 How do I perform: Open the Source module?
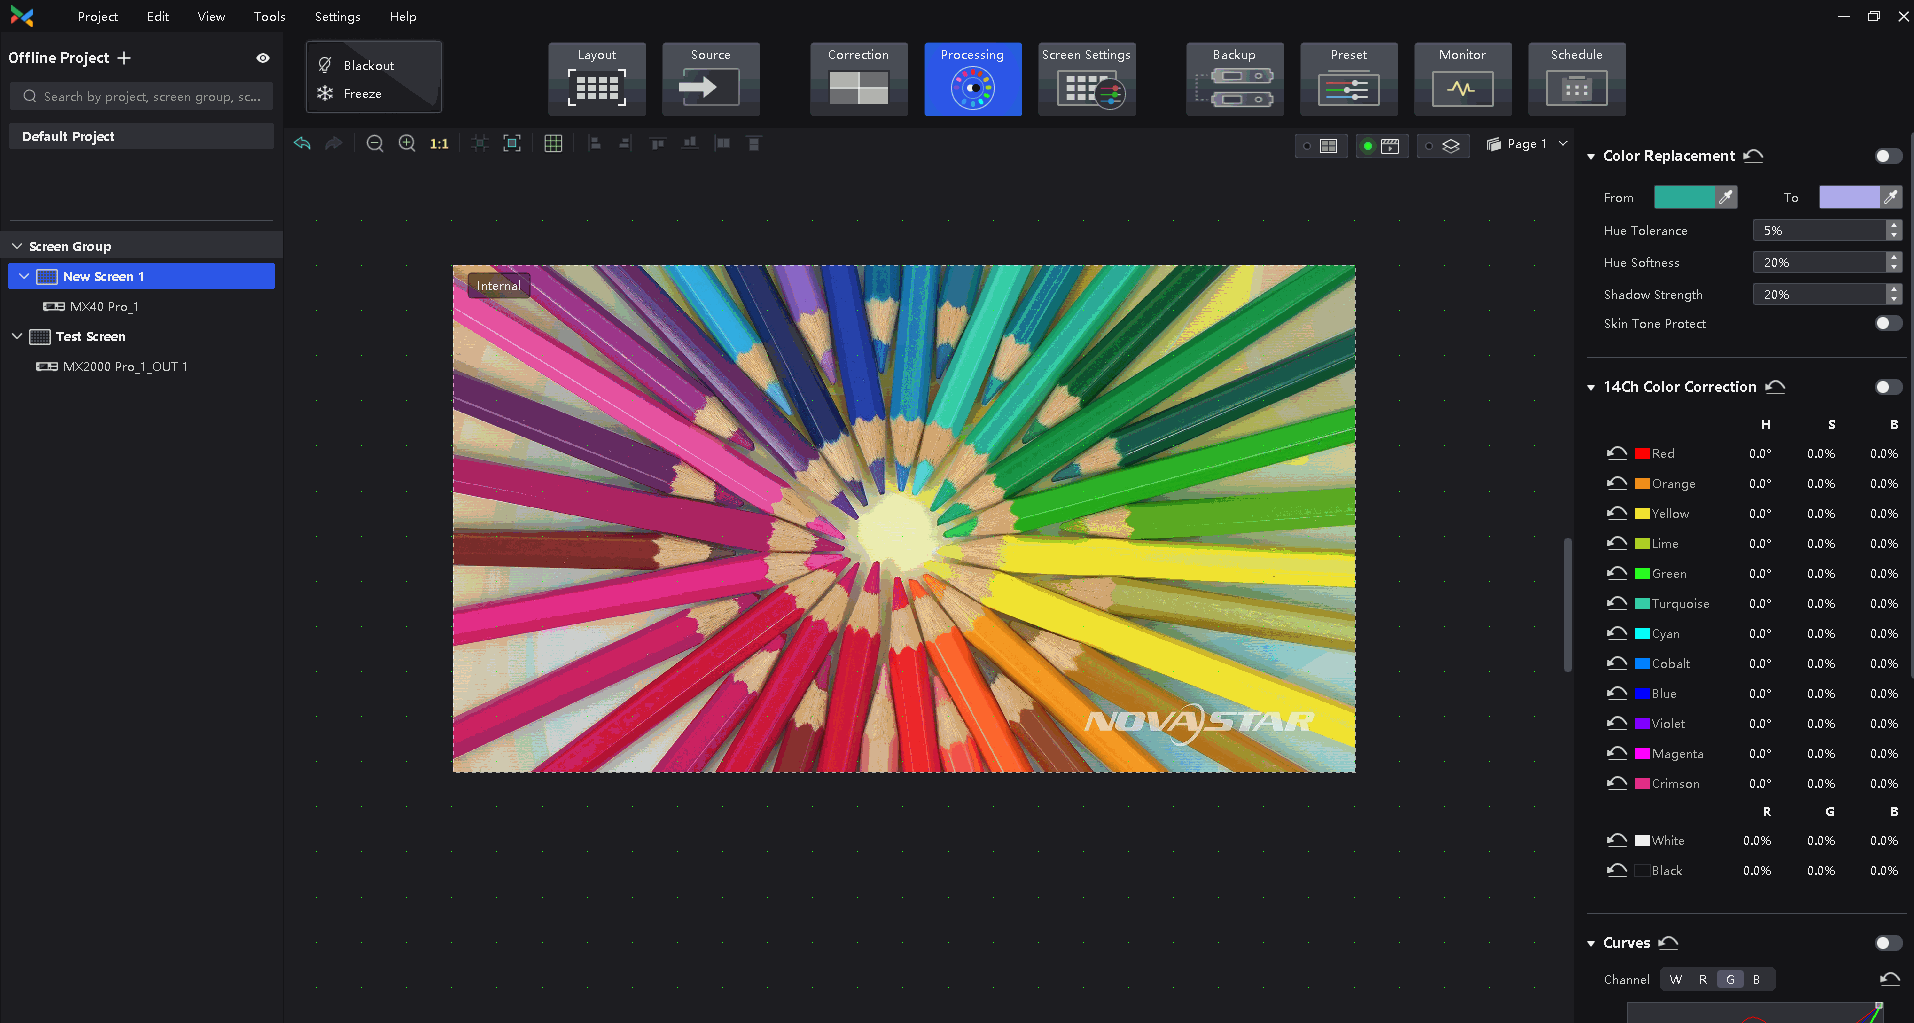[x=711, y=79]
